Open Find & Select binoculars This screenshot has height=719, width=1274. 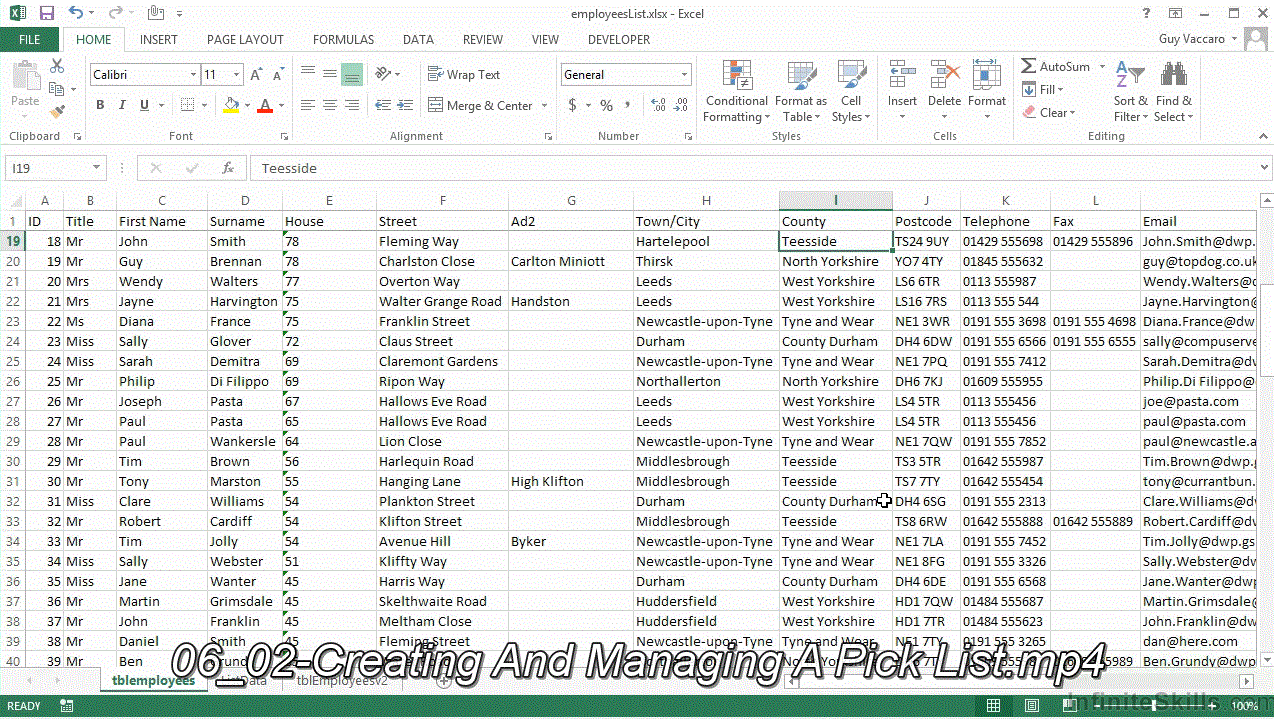pos(1173,92)
